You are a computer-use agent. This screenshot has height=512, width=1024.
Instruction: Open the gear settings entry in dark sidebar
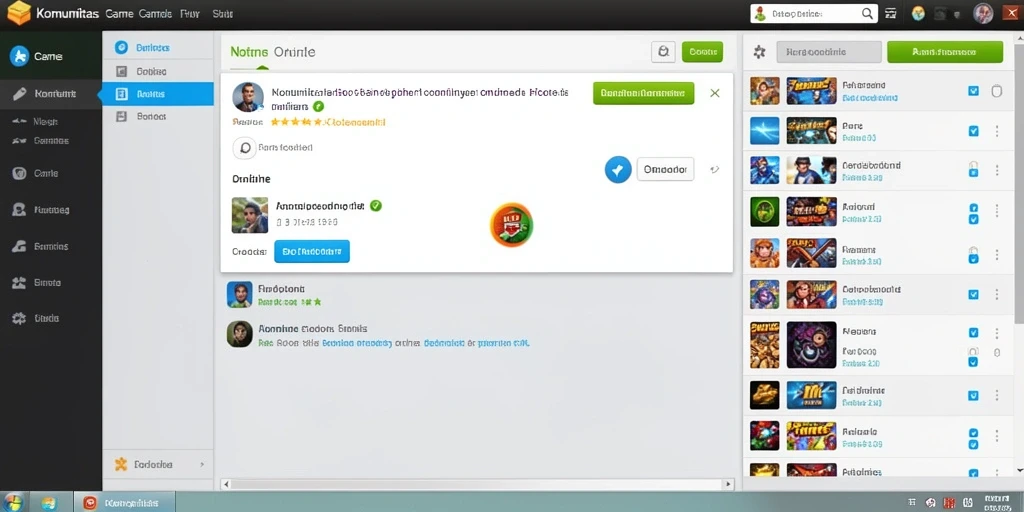point(20,319)
